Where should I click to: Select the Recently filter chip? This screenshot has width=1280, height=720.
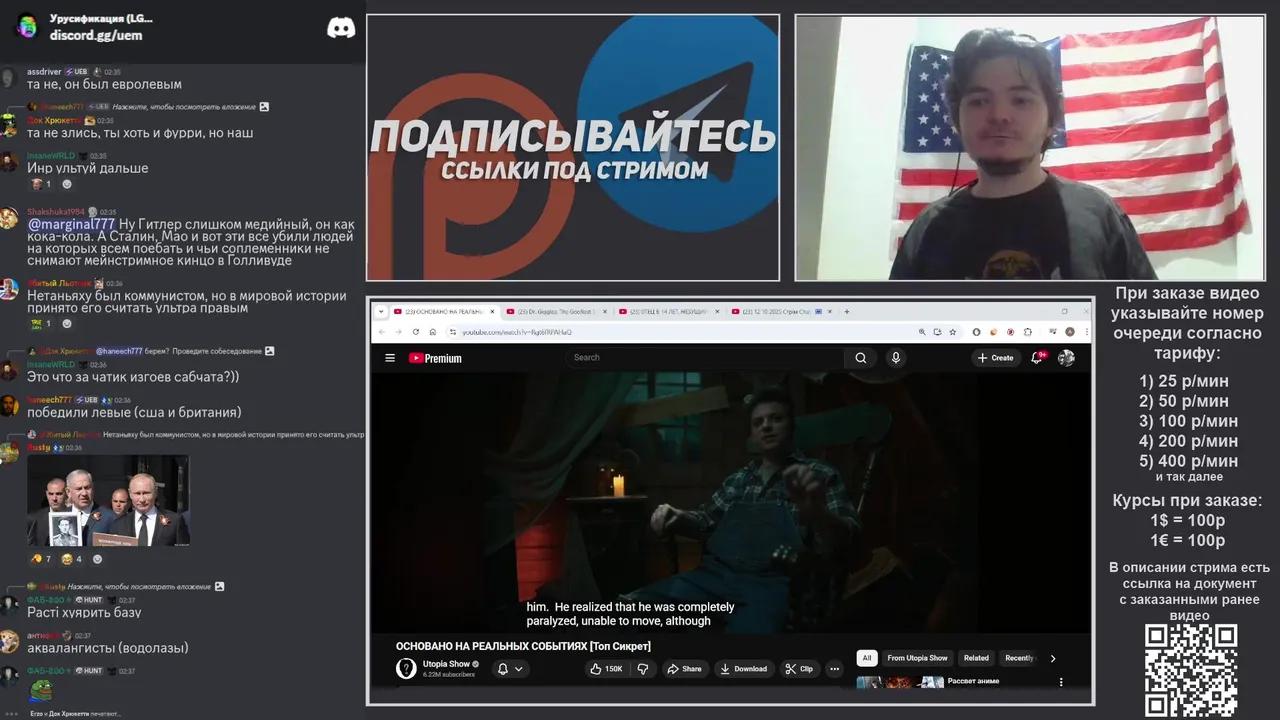click(x=1019, y=658)
